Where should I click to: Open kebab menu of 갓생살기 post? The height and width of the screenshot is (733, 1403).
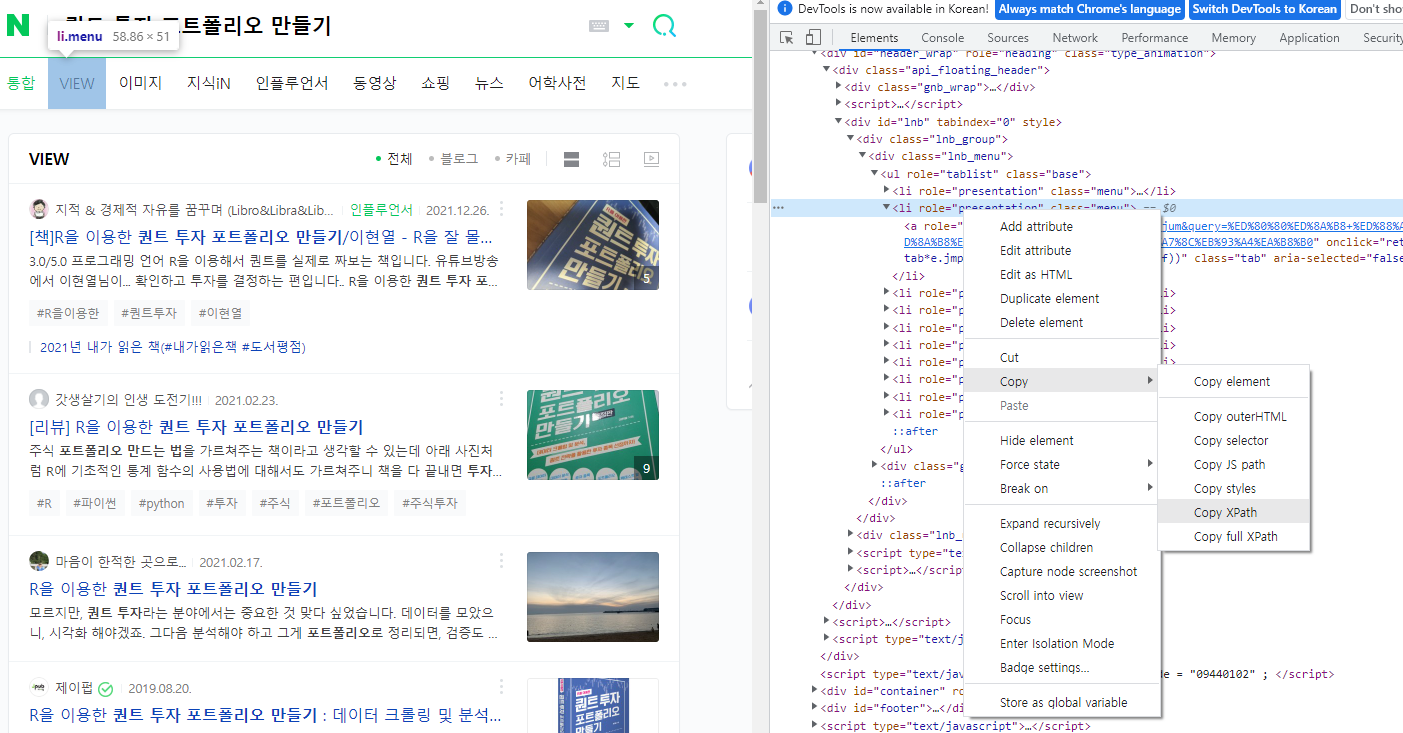point(502,399)
